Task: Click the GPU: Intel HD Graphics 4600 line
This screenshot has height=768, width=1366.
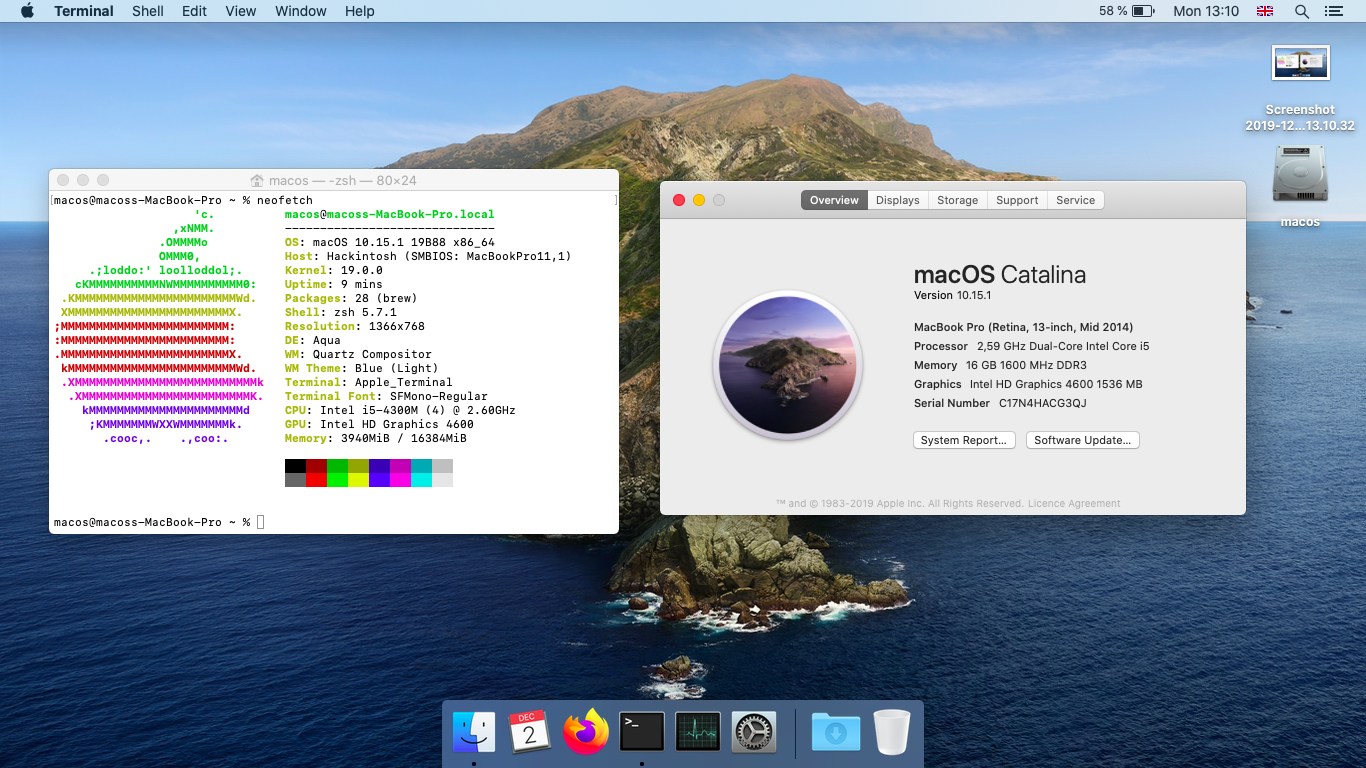Action: click(379, 424)
